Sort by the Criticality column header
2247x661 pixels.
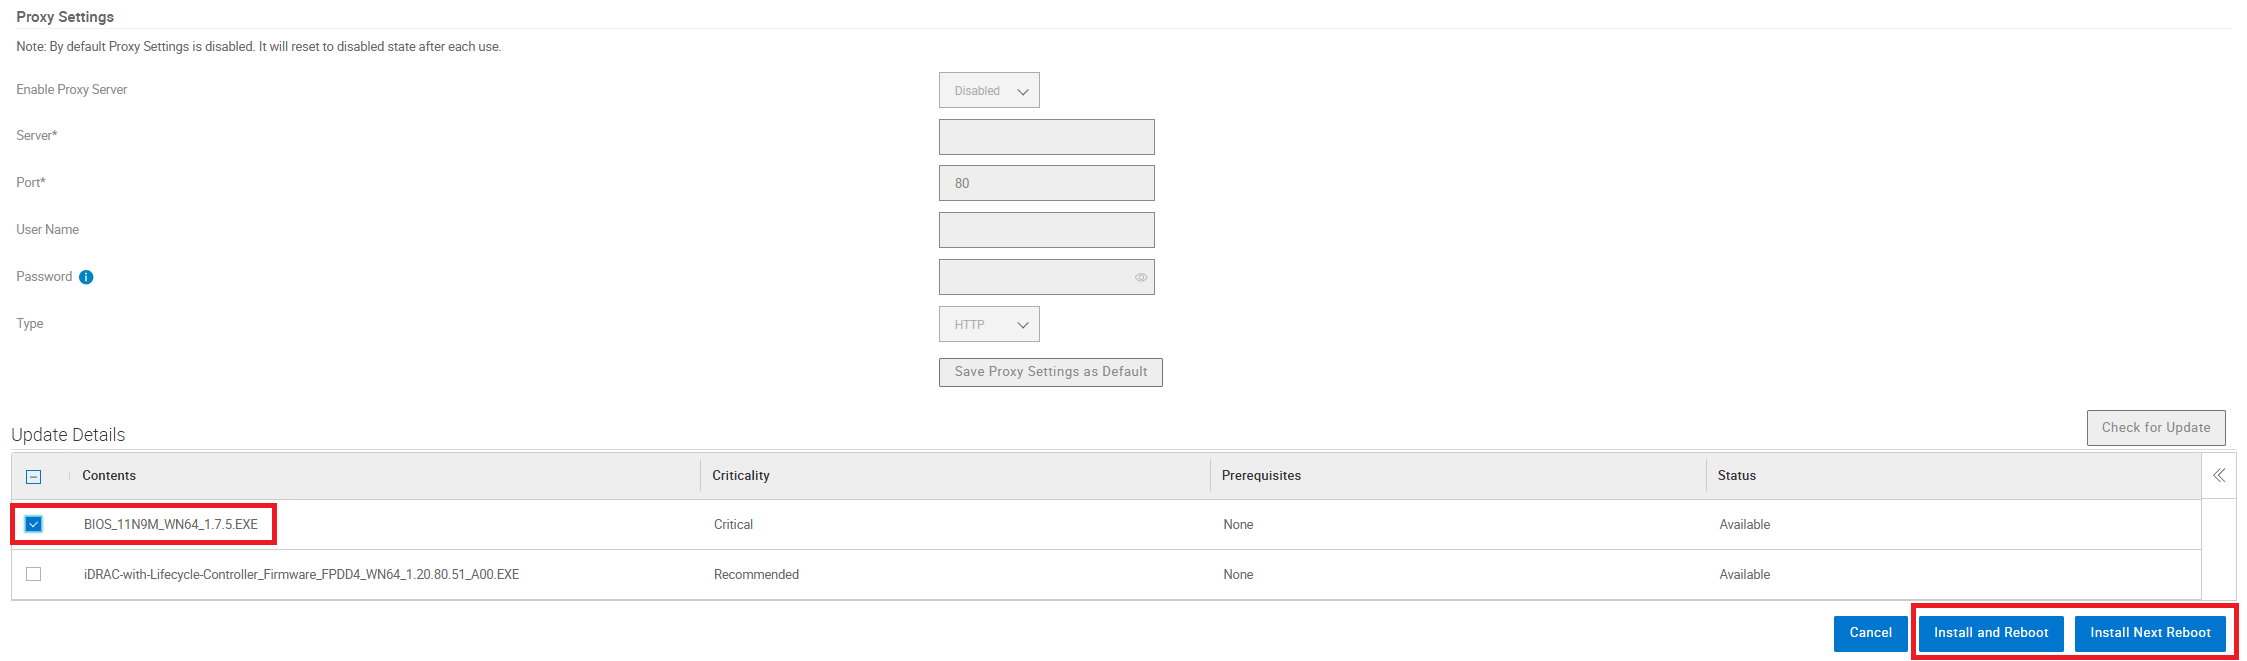coord(741,476)
